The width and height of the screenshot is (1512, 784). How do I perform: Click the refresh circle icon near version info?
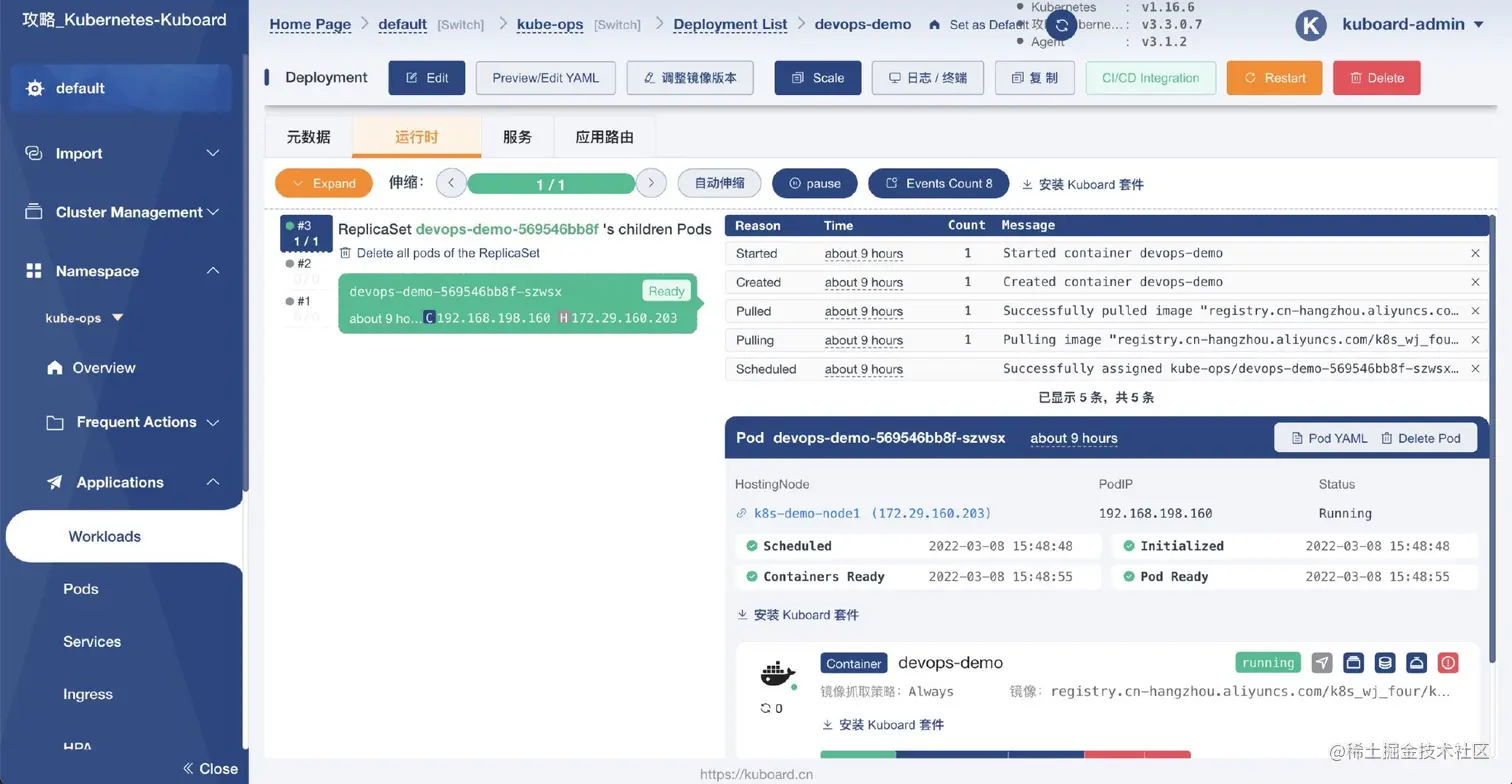pyautogui.click(x=1061, y=26)
